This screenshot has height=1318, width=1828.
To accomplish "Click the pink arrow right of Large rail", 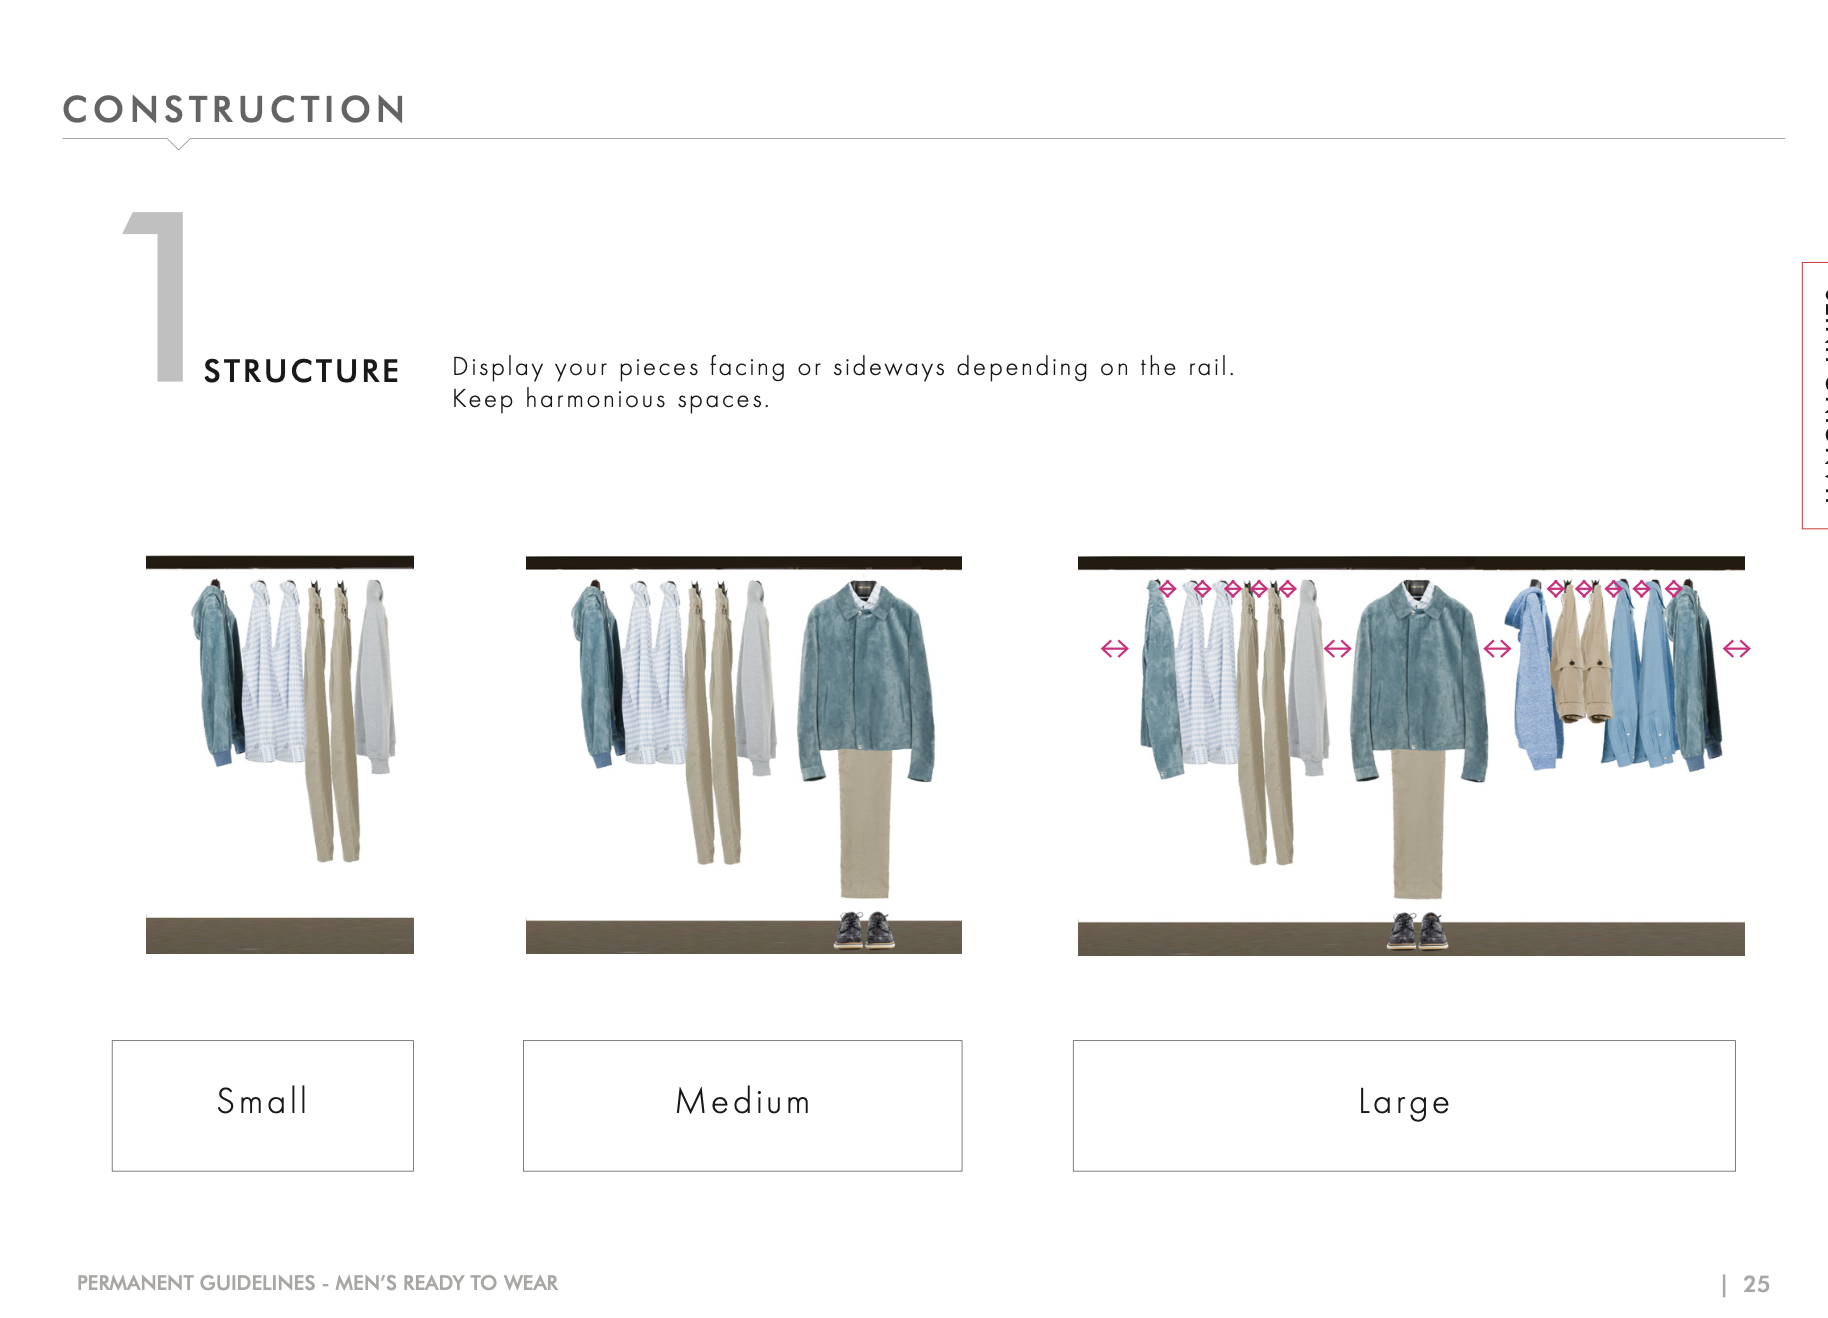I will pos(1737,649).
